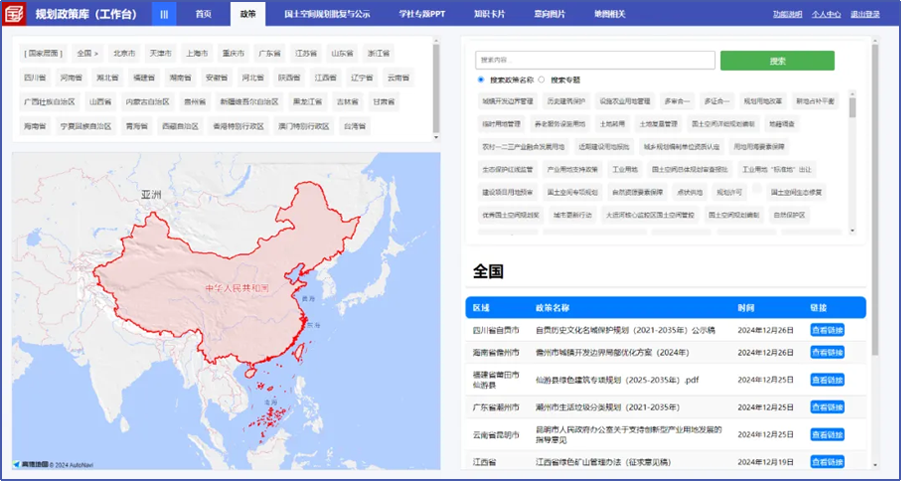Go to 个人中心

826,14
